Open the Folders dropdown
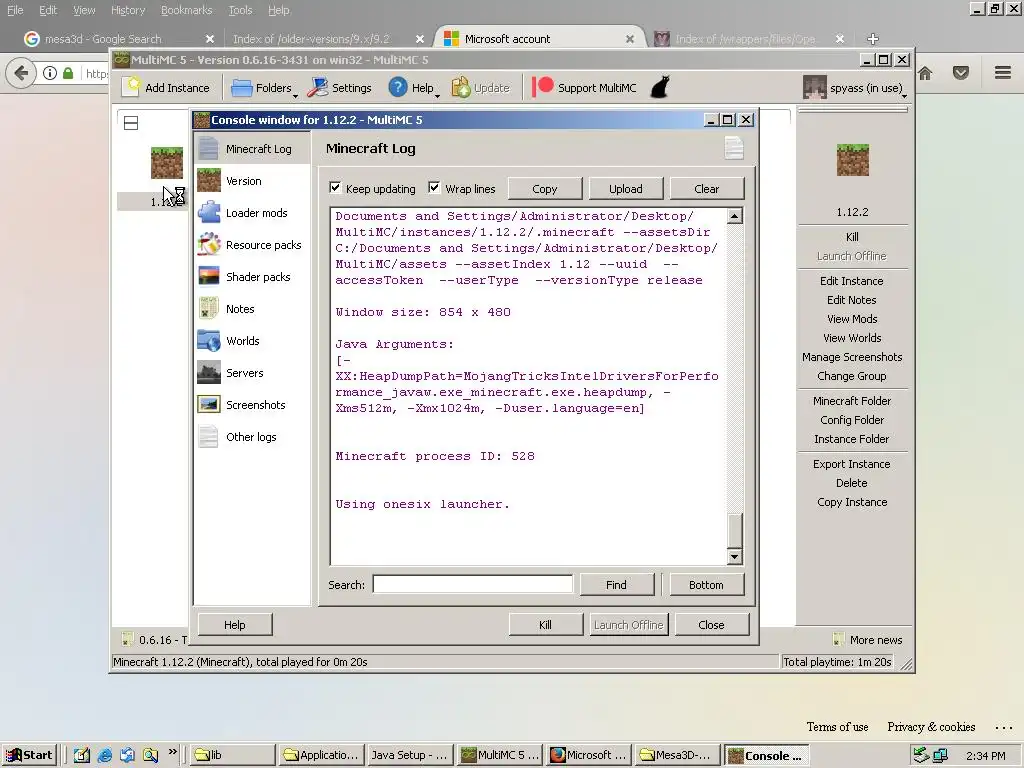The width and height of the screenshot is (1024, 768). click(263, 88)
